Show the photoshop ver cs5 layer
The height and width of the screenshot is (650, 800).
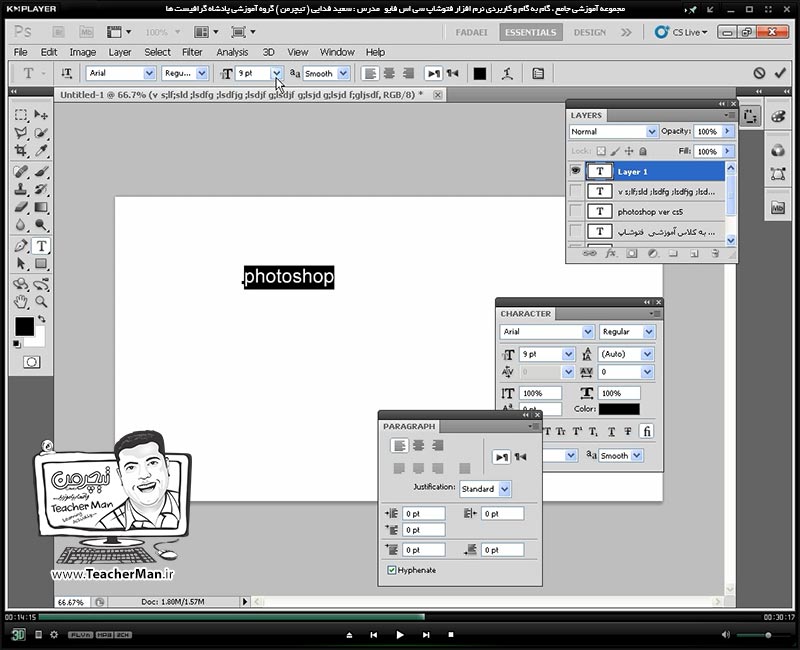pyautogui.click(x=576, y=211)
